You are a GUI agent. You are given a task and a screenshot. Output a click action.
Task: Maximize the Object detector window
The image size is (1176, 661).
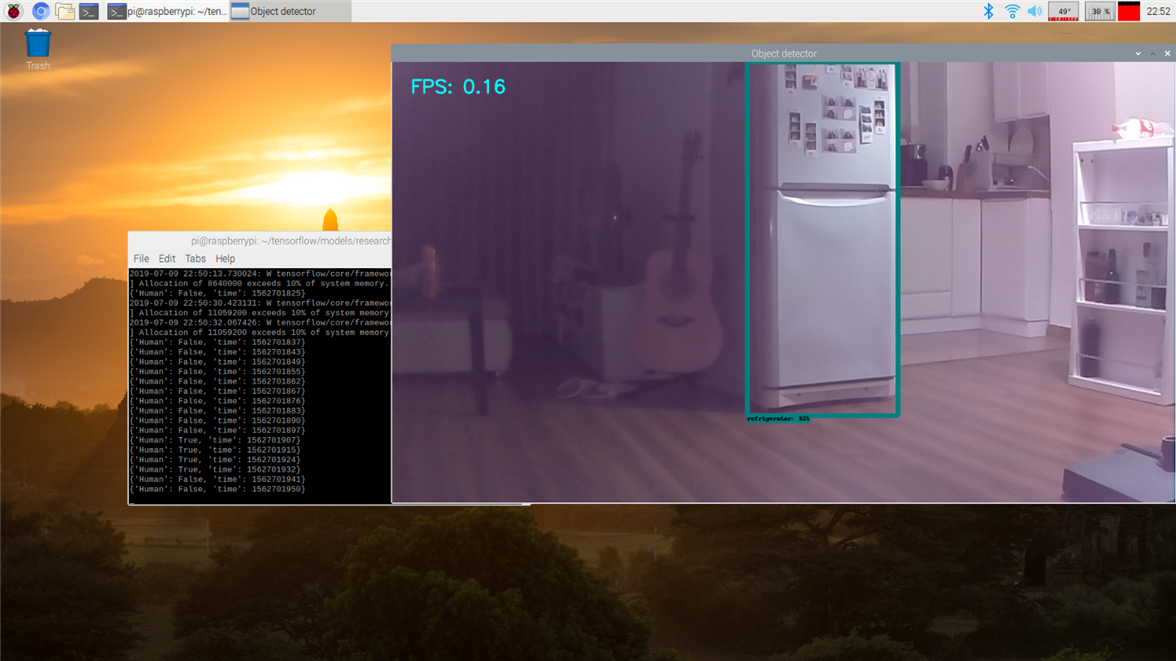pyautogui.click(x=1153, y=53)
